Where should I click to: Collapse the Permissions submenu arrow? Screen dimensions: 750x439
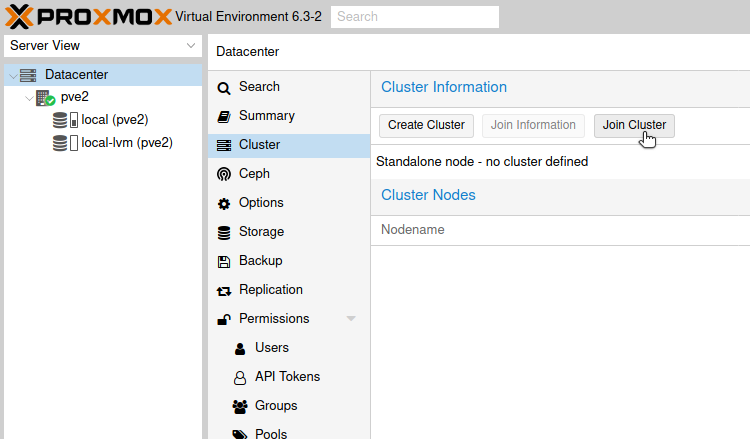pos(351,318)
